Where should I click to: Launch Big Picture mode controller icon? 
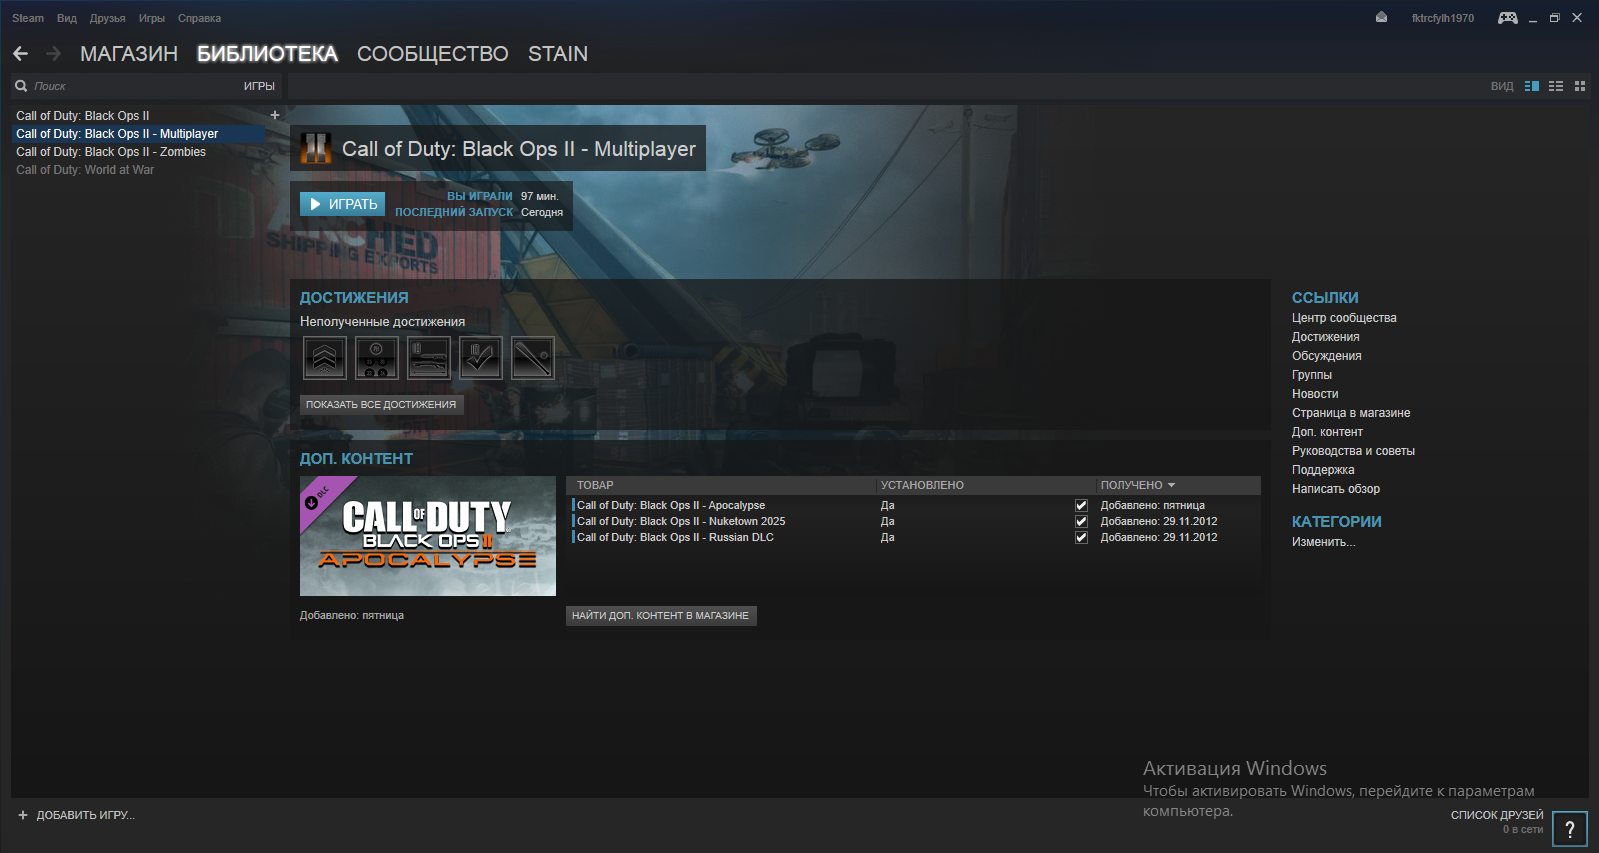click(1507, 18)
